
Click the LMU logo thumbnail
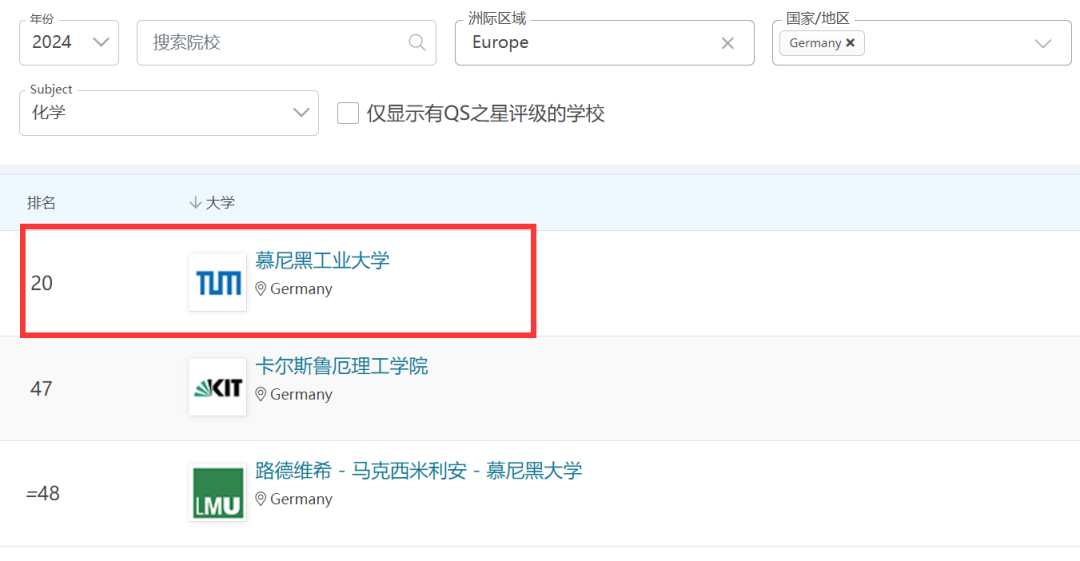click(218, 492)
